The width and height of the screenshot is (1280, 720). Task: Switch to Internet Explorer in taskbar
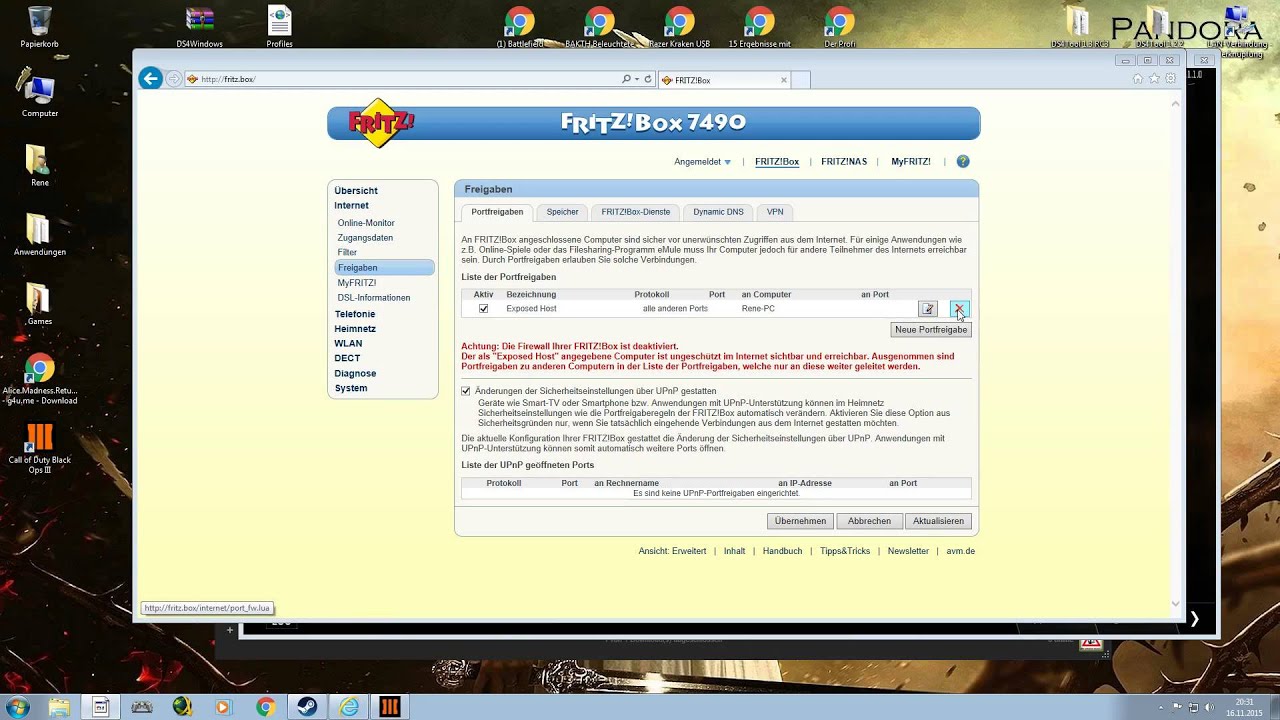(348, 707)
